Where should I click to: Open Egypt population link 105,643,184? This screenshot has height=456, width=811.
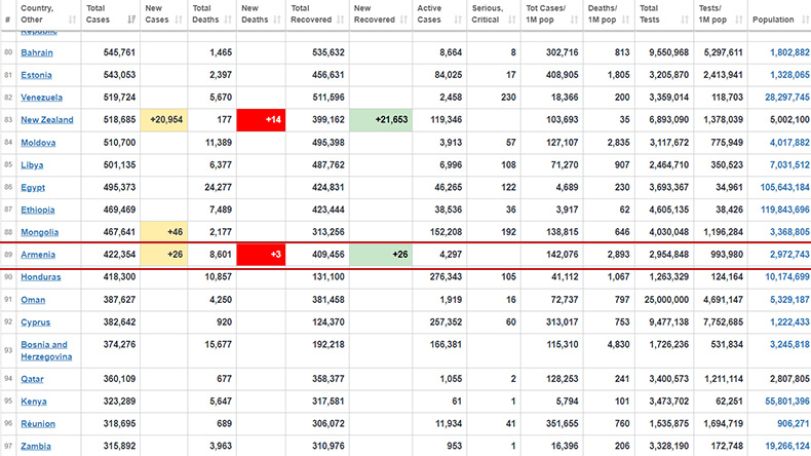coord(785,187)
